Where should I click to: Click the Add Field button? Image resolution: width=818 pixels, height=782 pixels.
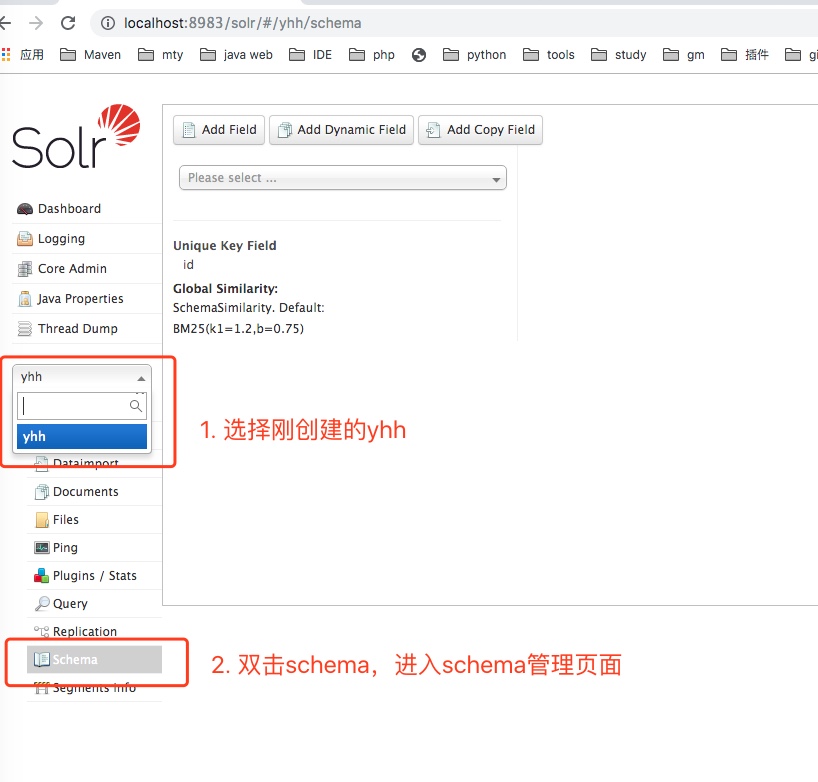(x=218, y=129)
